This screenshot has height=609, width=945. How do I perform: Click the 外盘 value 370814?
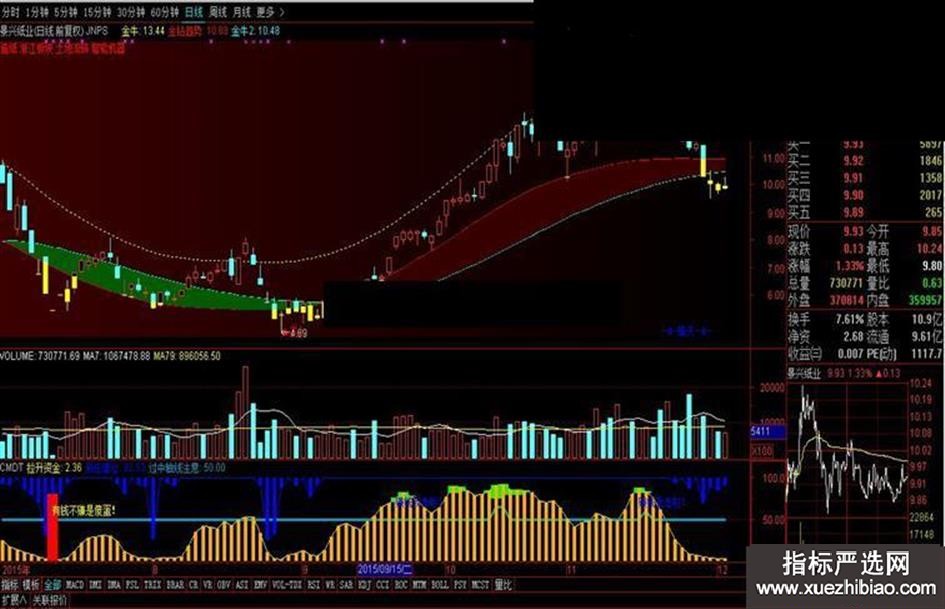[x=846, y=300]
